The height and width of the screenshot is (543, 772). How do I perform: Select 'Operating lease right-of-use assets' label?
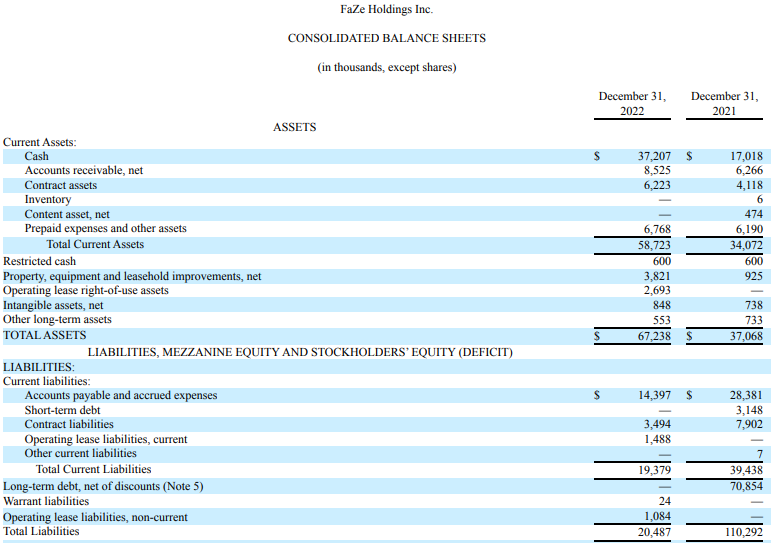[x=86, y=291]
